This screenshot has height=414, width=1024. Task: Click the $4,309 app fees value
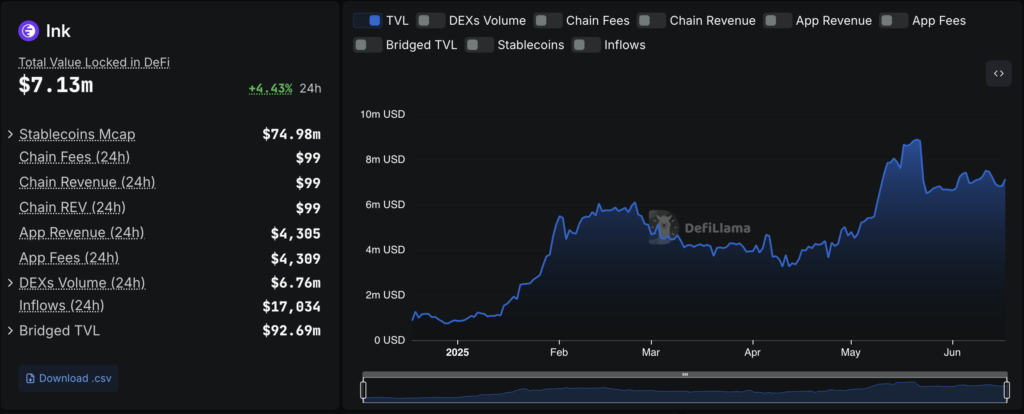click(x=296, y=259)
